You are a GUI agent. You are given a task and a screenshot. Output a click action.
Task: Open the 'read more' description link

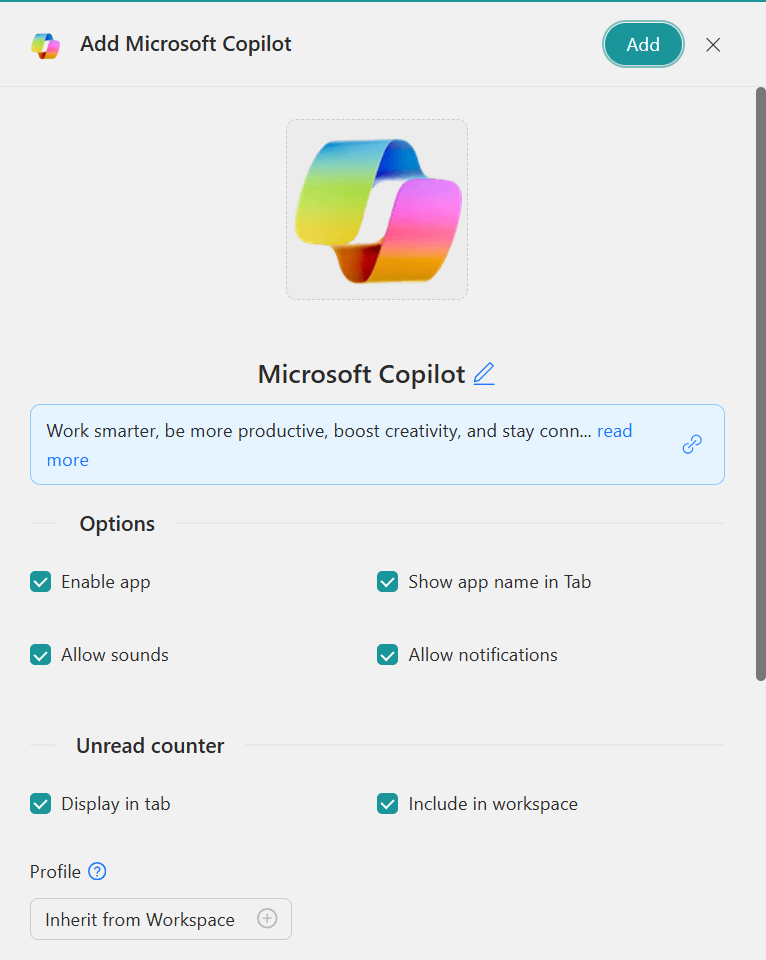click(614, 431)
